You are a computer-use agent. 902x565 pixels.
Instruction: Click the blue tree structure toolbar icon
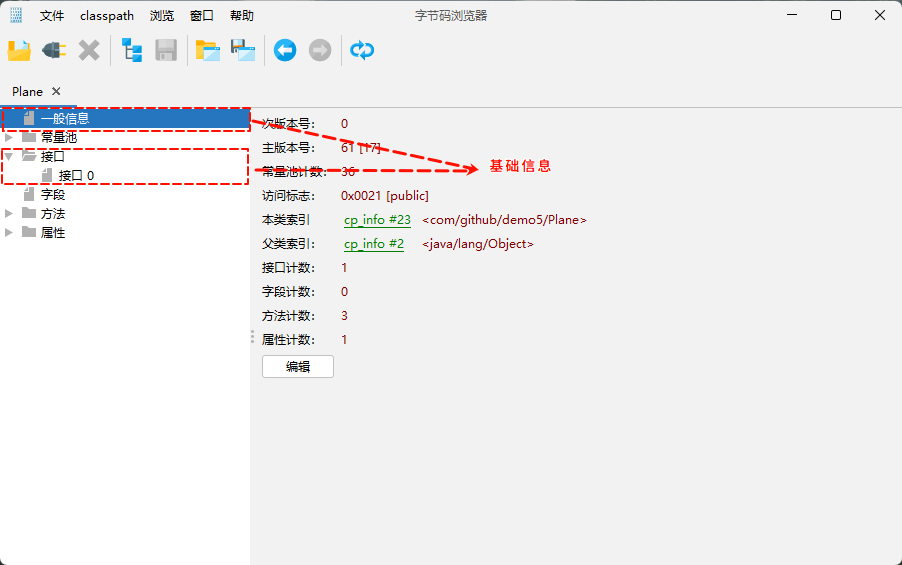pyautogui.click(x=132, y=50)
